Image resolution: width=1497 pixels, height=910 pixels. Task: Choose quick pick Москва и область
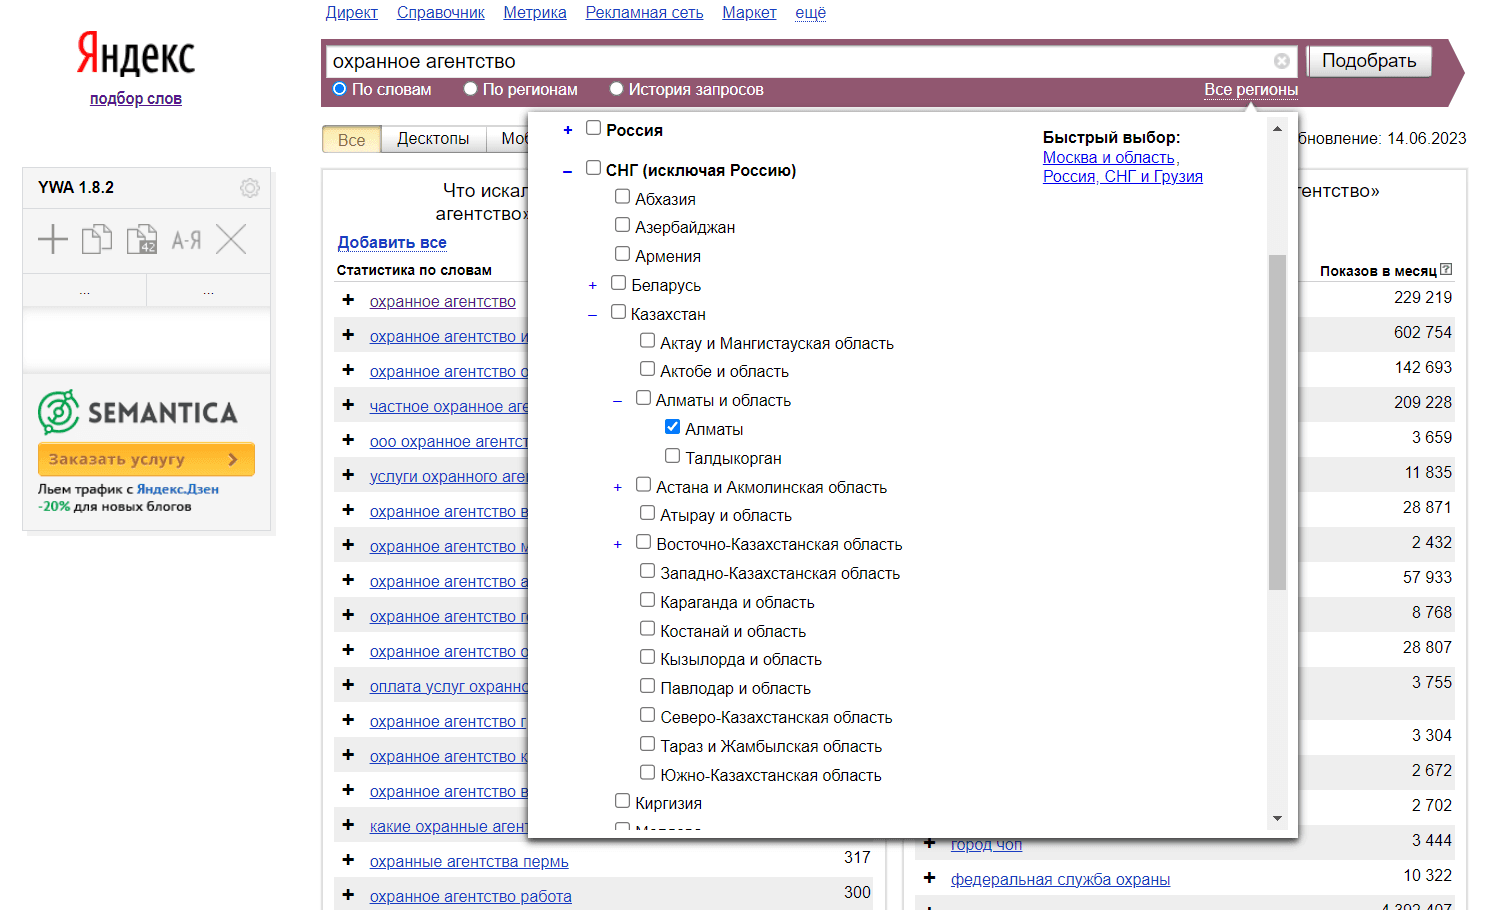1111,157
